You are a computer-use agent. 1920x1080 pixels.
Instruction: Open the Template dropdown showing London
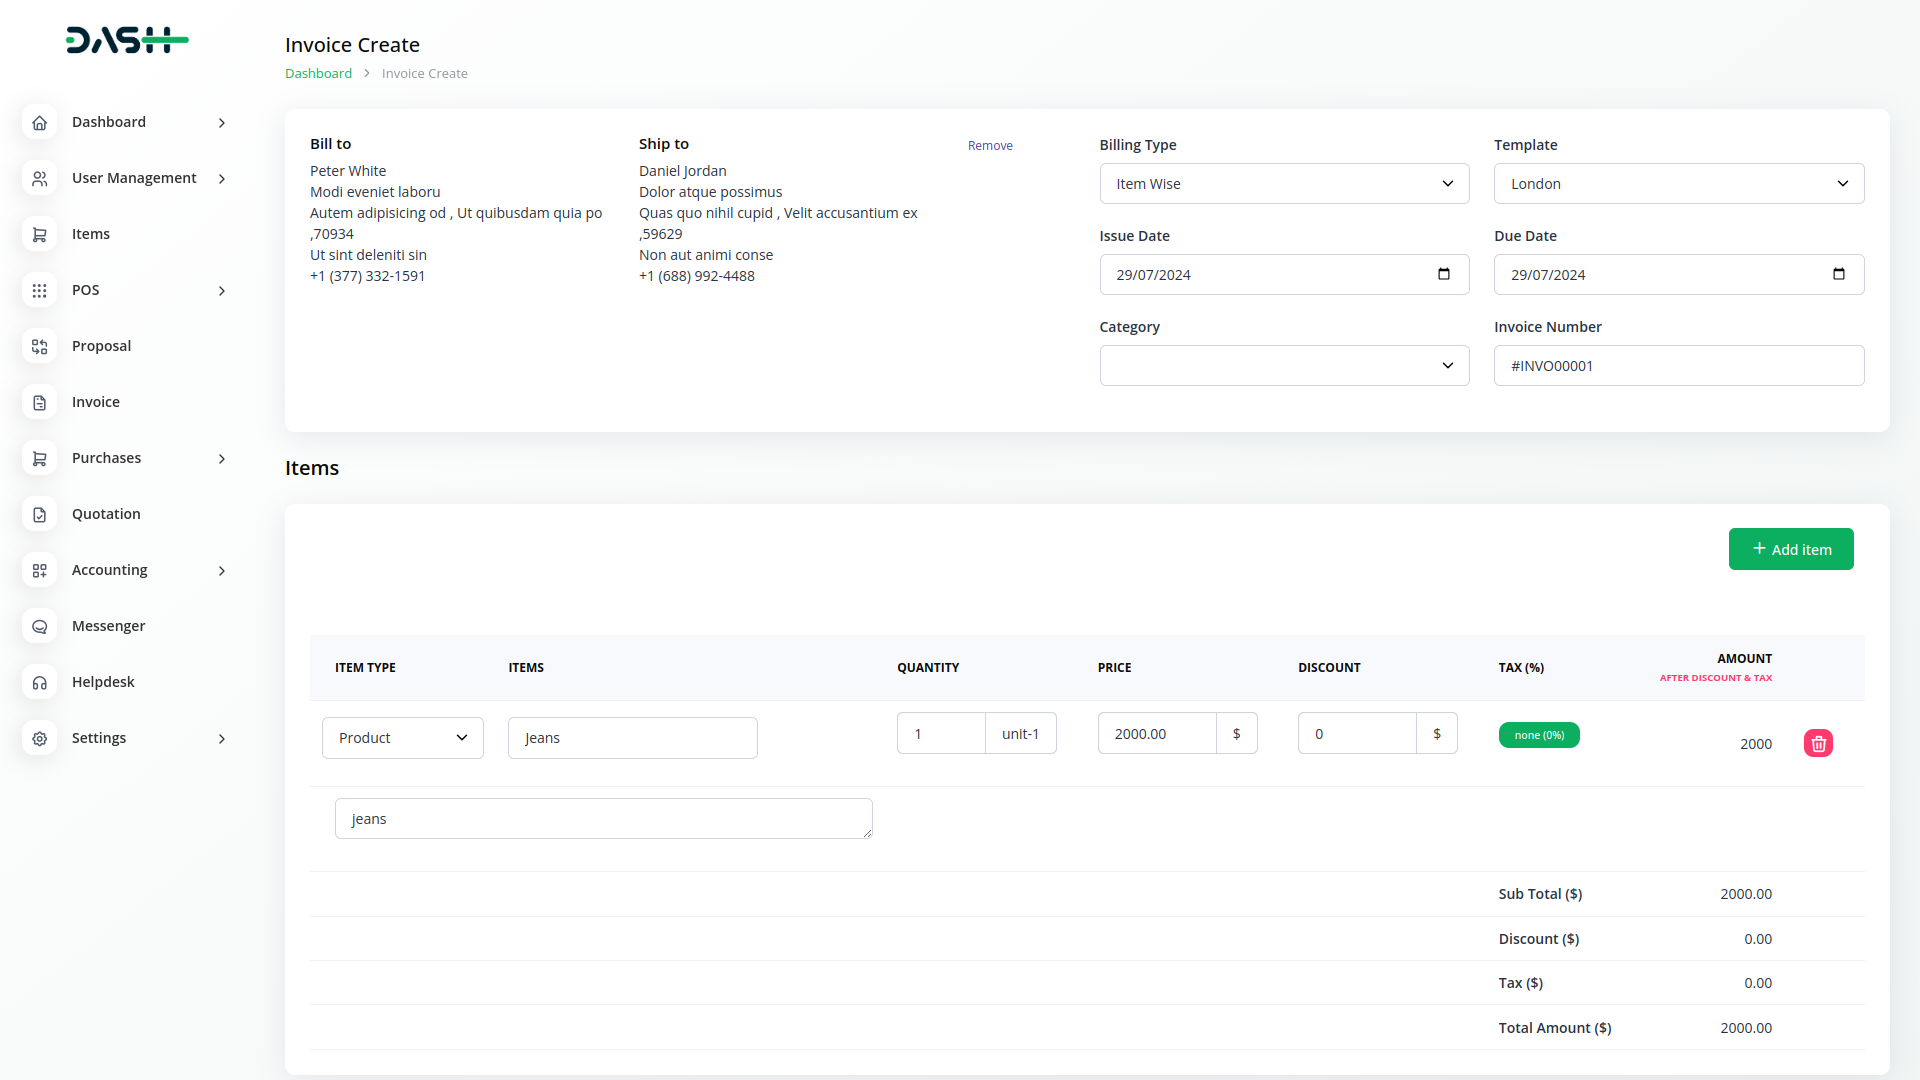point(1678,184)
